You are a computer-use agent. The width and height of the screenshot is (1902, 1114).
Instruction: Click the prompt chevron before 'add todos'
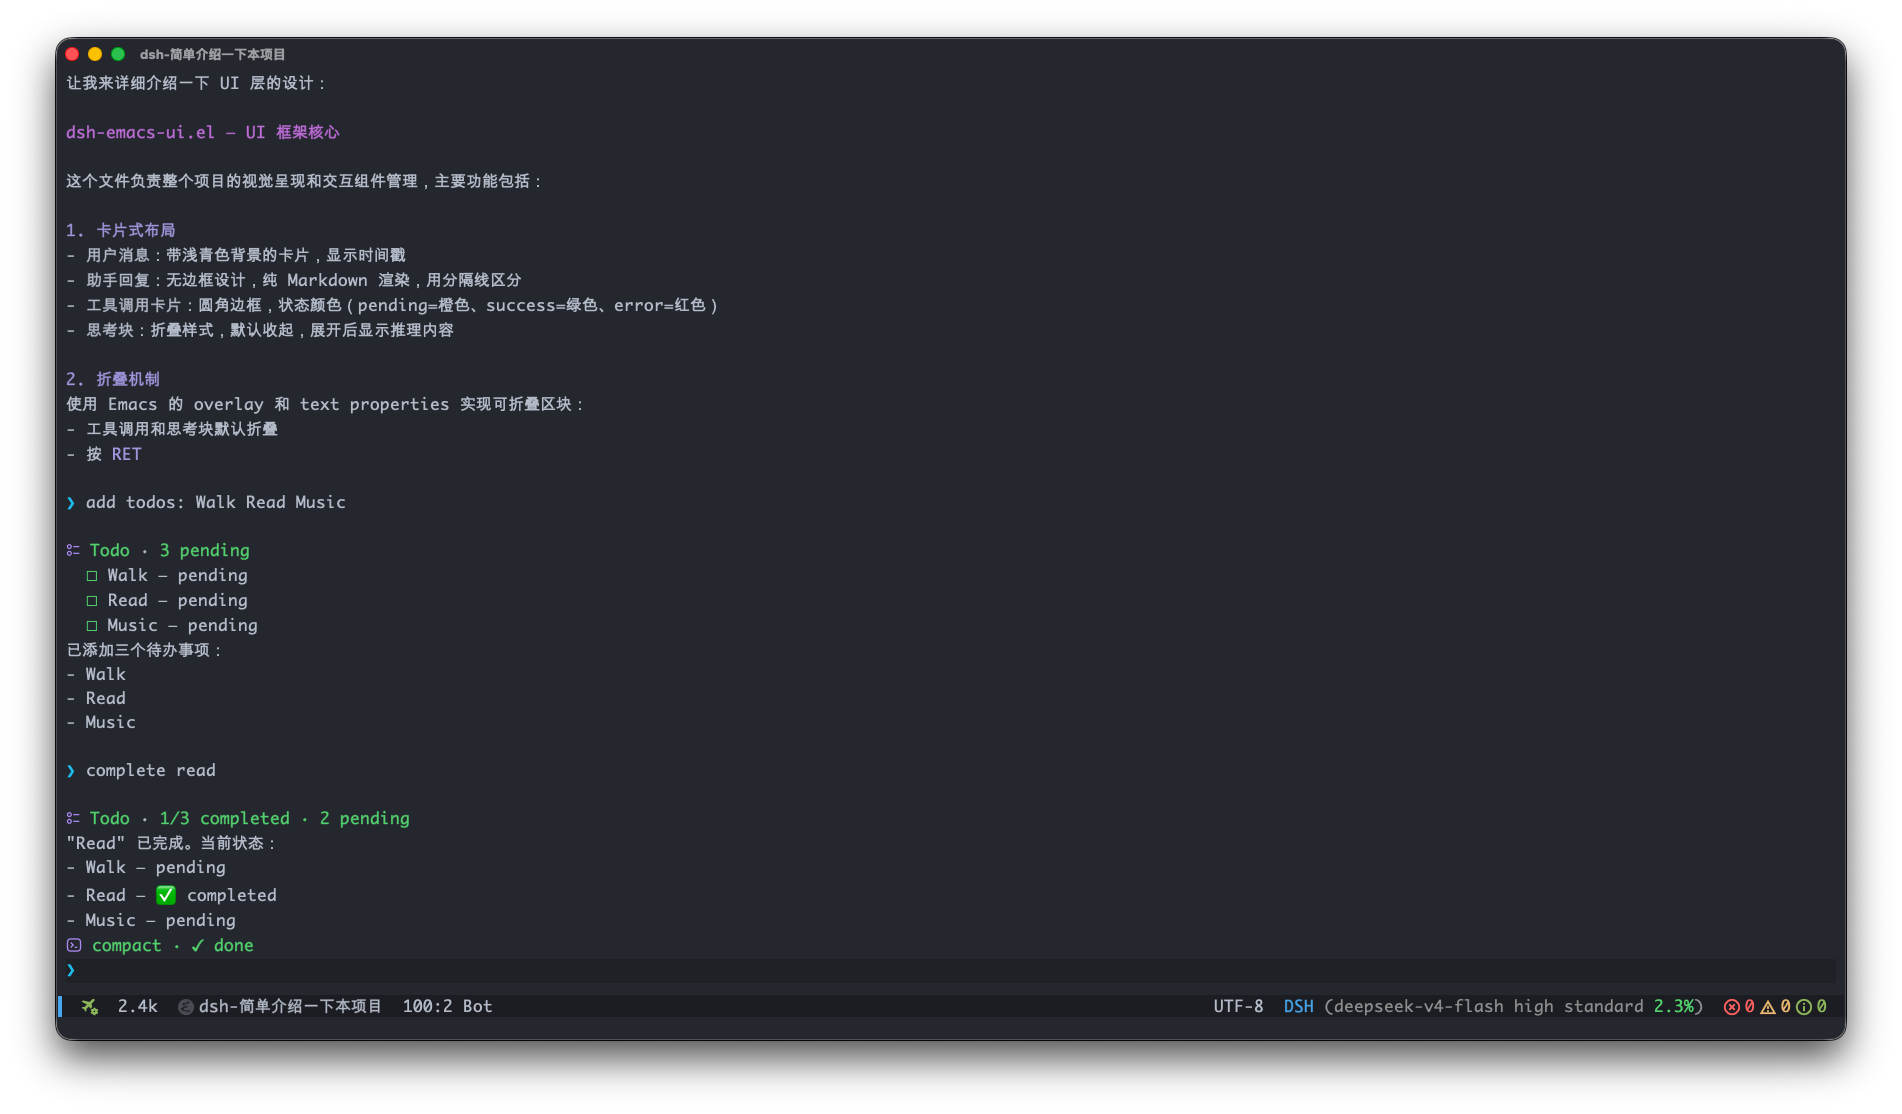tap(71, 502)
